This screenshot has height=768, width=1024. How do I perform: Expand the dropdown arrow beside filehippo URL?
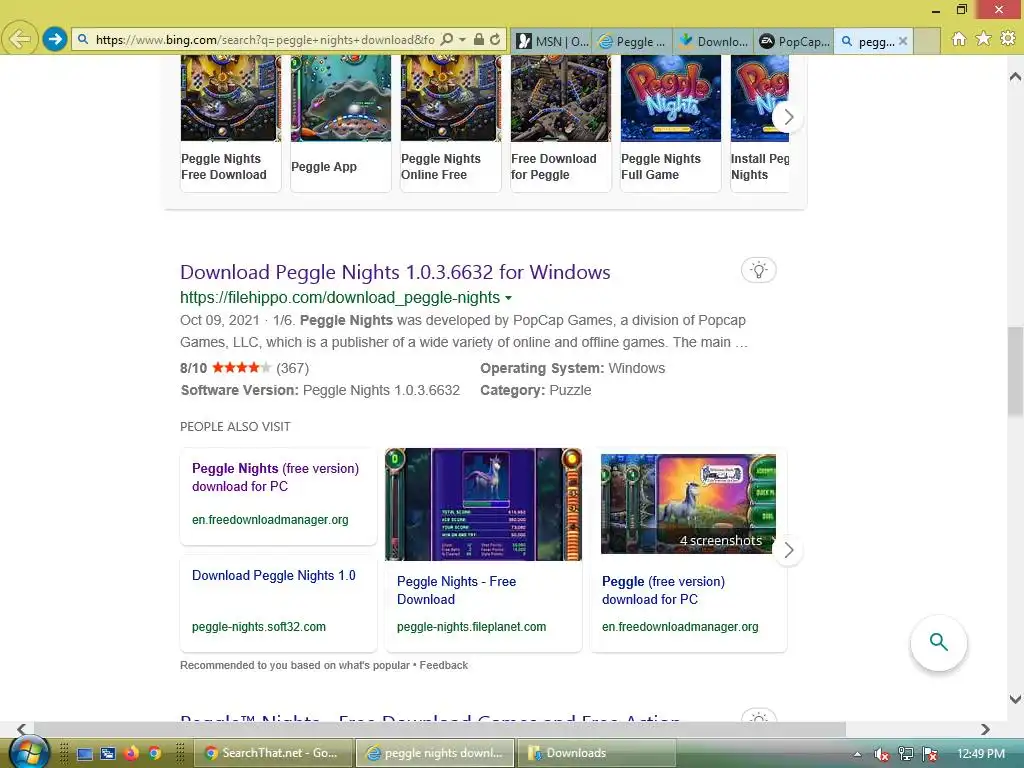coord(508,298)
